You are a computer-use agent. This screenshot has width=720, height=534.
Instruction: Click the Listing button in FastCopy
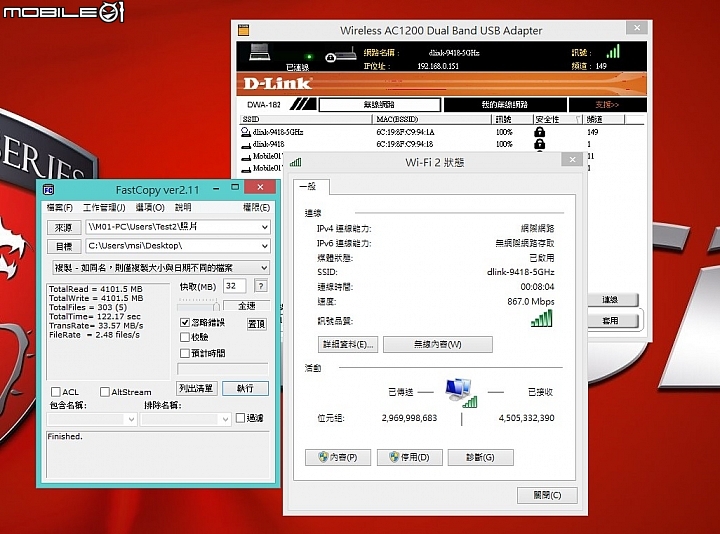coord(197,388)
